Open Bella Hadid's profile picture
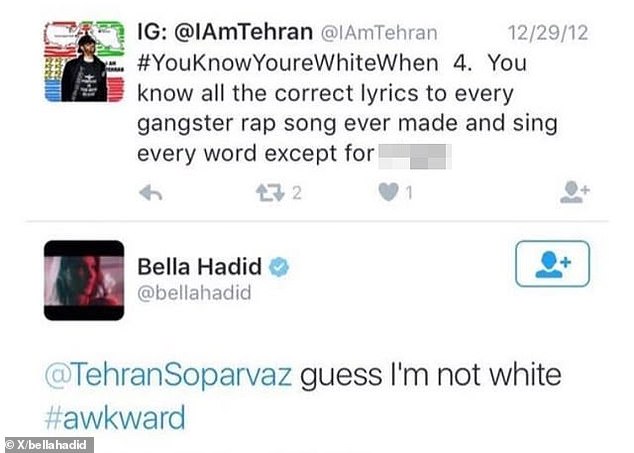Screen dimensions: 634x453 point(85,280)
